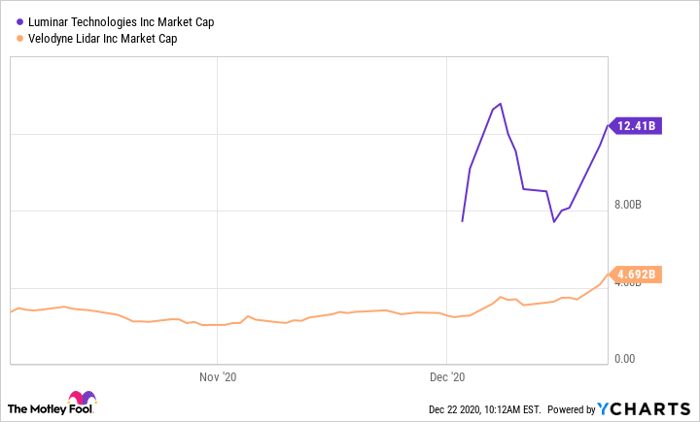Select the Dec '20 x-axis label
The image size is (700, 422).
(x=445, y=377)
